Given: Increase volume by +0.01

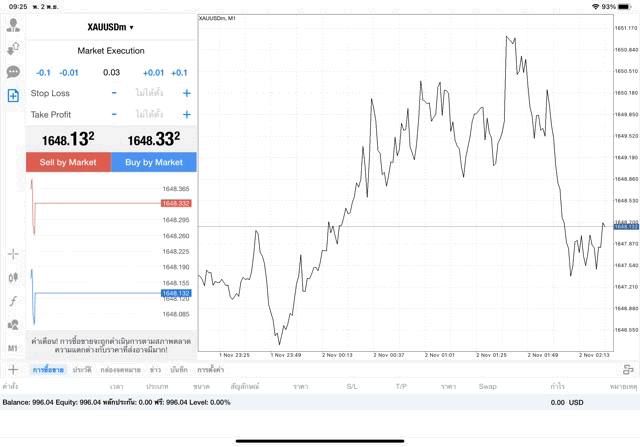Looking at the screenshot, I should click(x=153, y=72).
